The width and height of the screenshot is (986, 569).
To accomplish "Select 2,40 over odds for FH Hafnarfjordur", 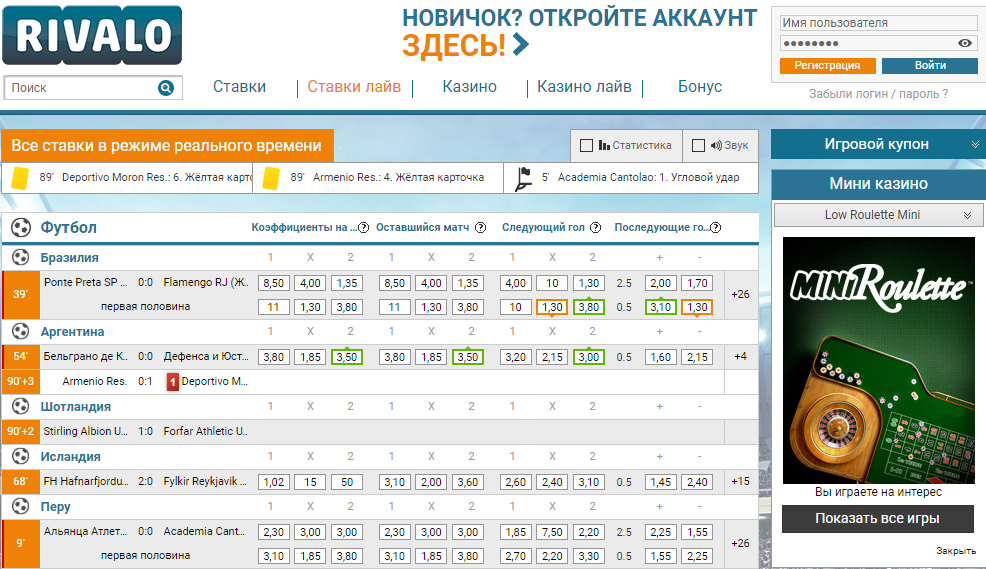I will tap(697, 482).
